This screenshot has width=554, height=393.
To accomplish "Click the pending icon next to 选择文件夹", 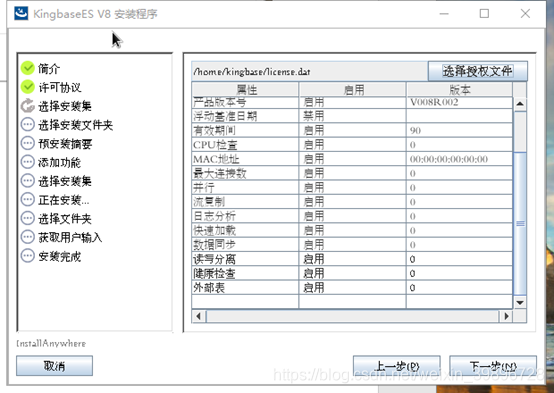I will tap(28, 218).
